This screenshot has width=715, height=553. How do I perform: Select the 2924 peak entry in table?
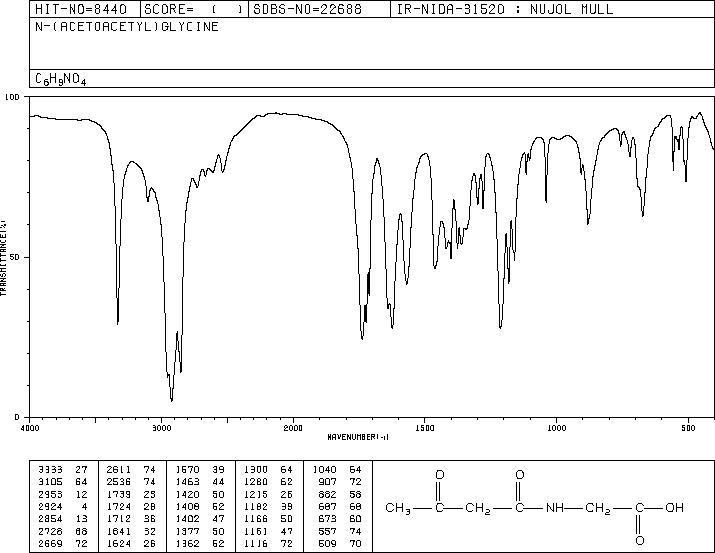pos(63,506)
